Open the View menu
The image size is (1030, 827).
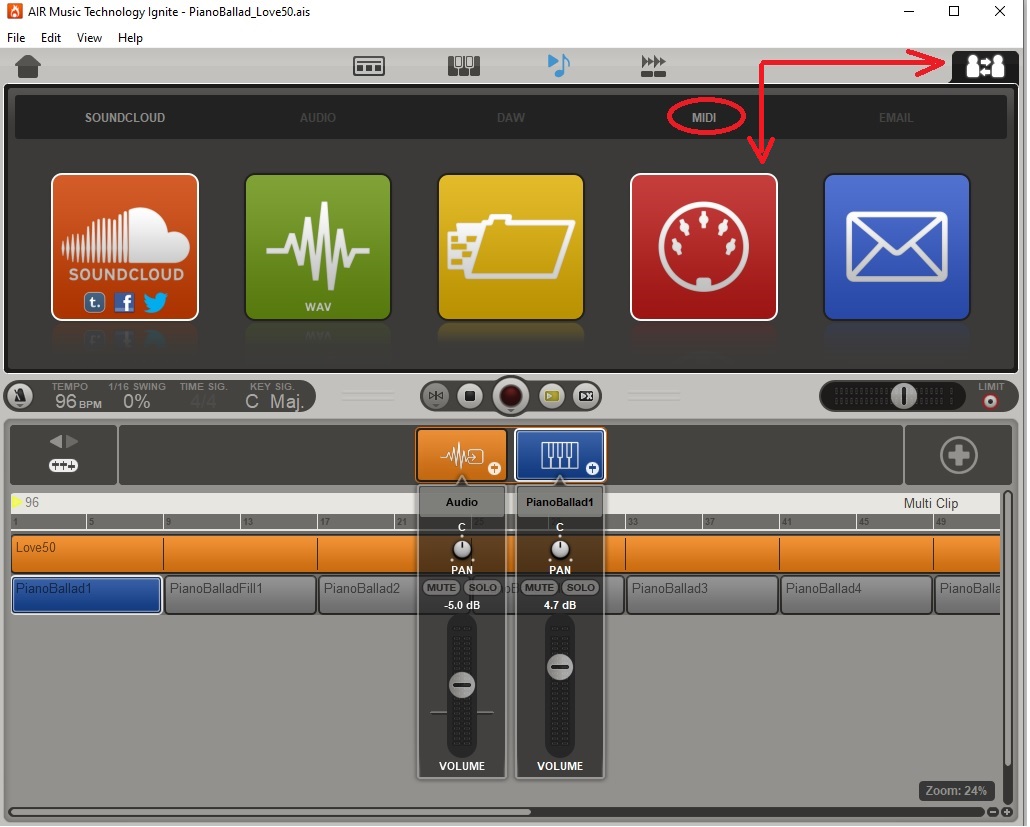pos(89,37)
